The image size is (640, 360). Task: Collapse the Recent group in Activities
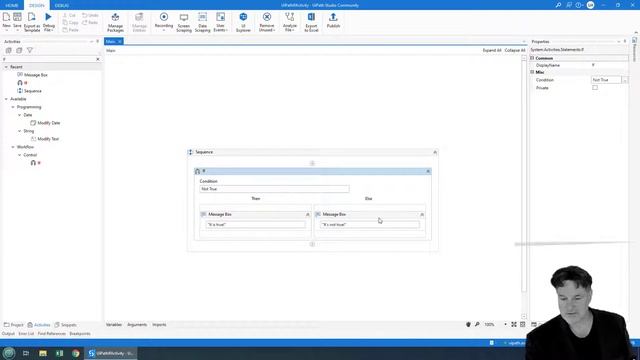pyautogui.click(x=6, y=67)
